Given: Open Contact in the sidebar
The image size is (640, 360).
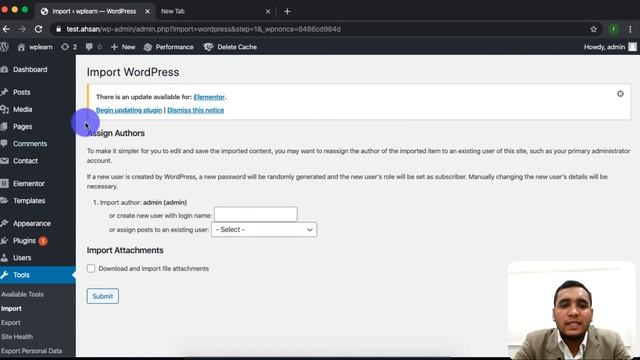Looking at the screenshot, I should click(x=25, y=161).
